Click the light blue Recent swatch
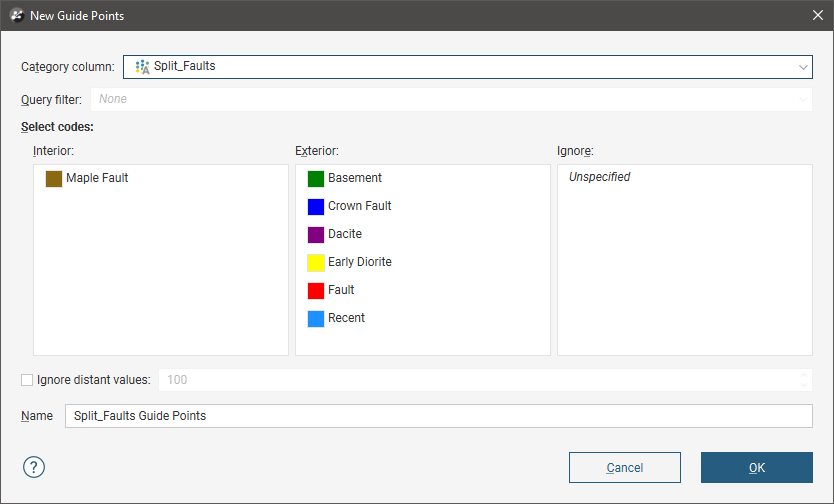 pyautogui.click(x=316, y=319)
